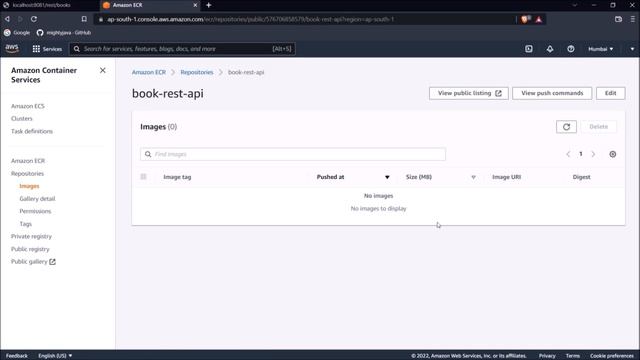Click the AWS services search bar
The image size is (640, 360).
[x=182, y=49]
